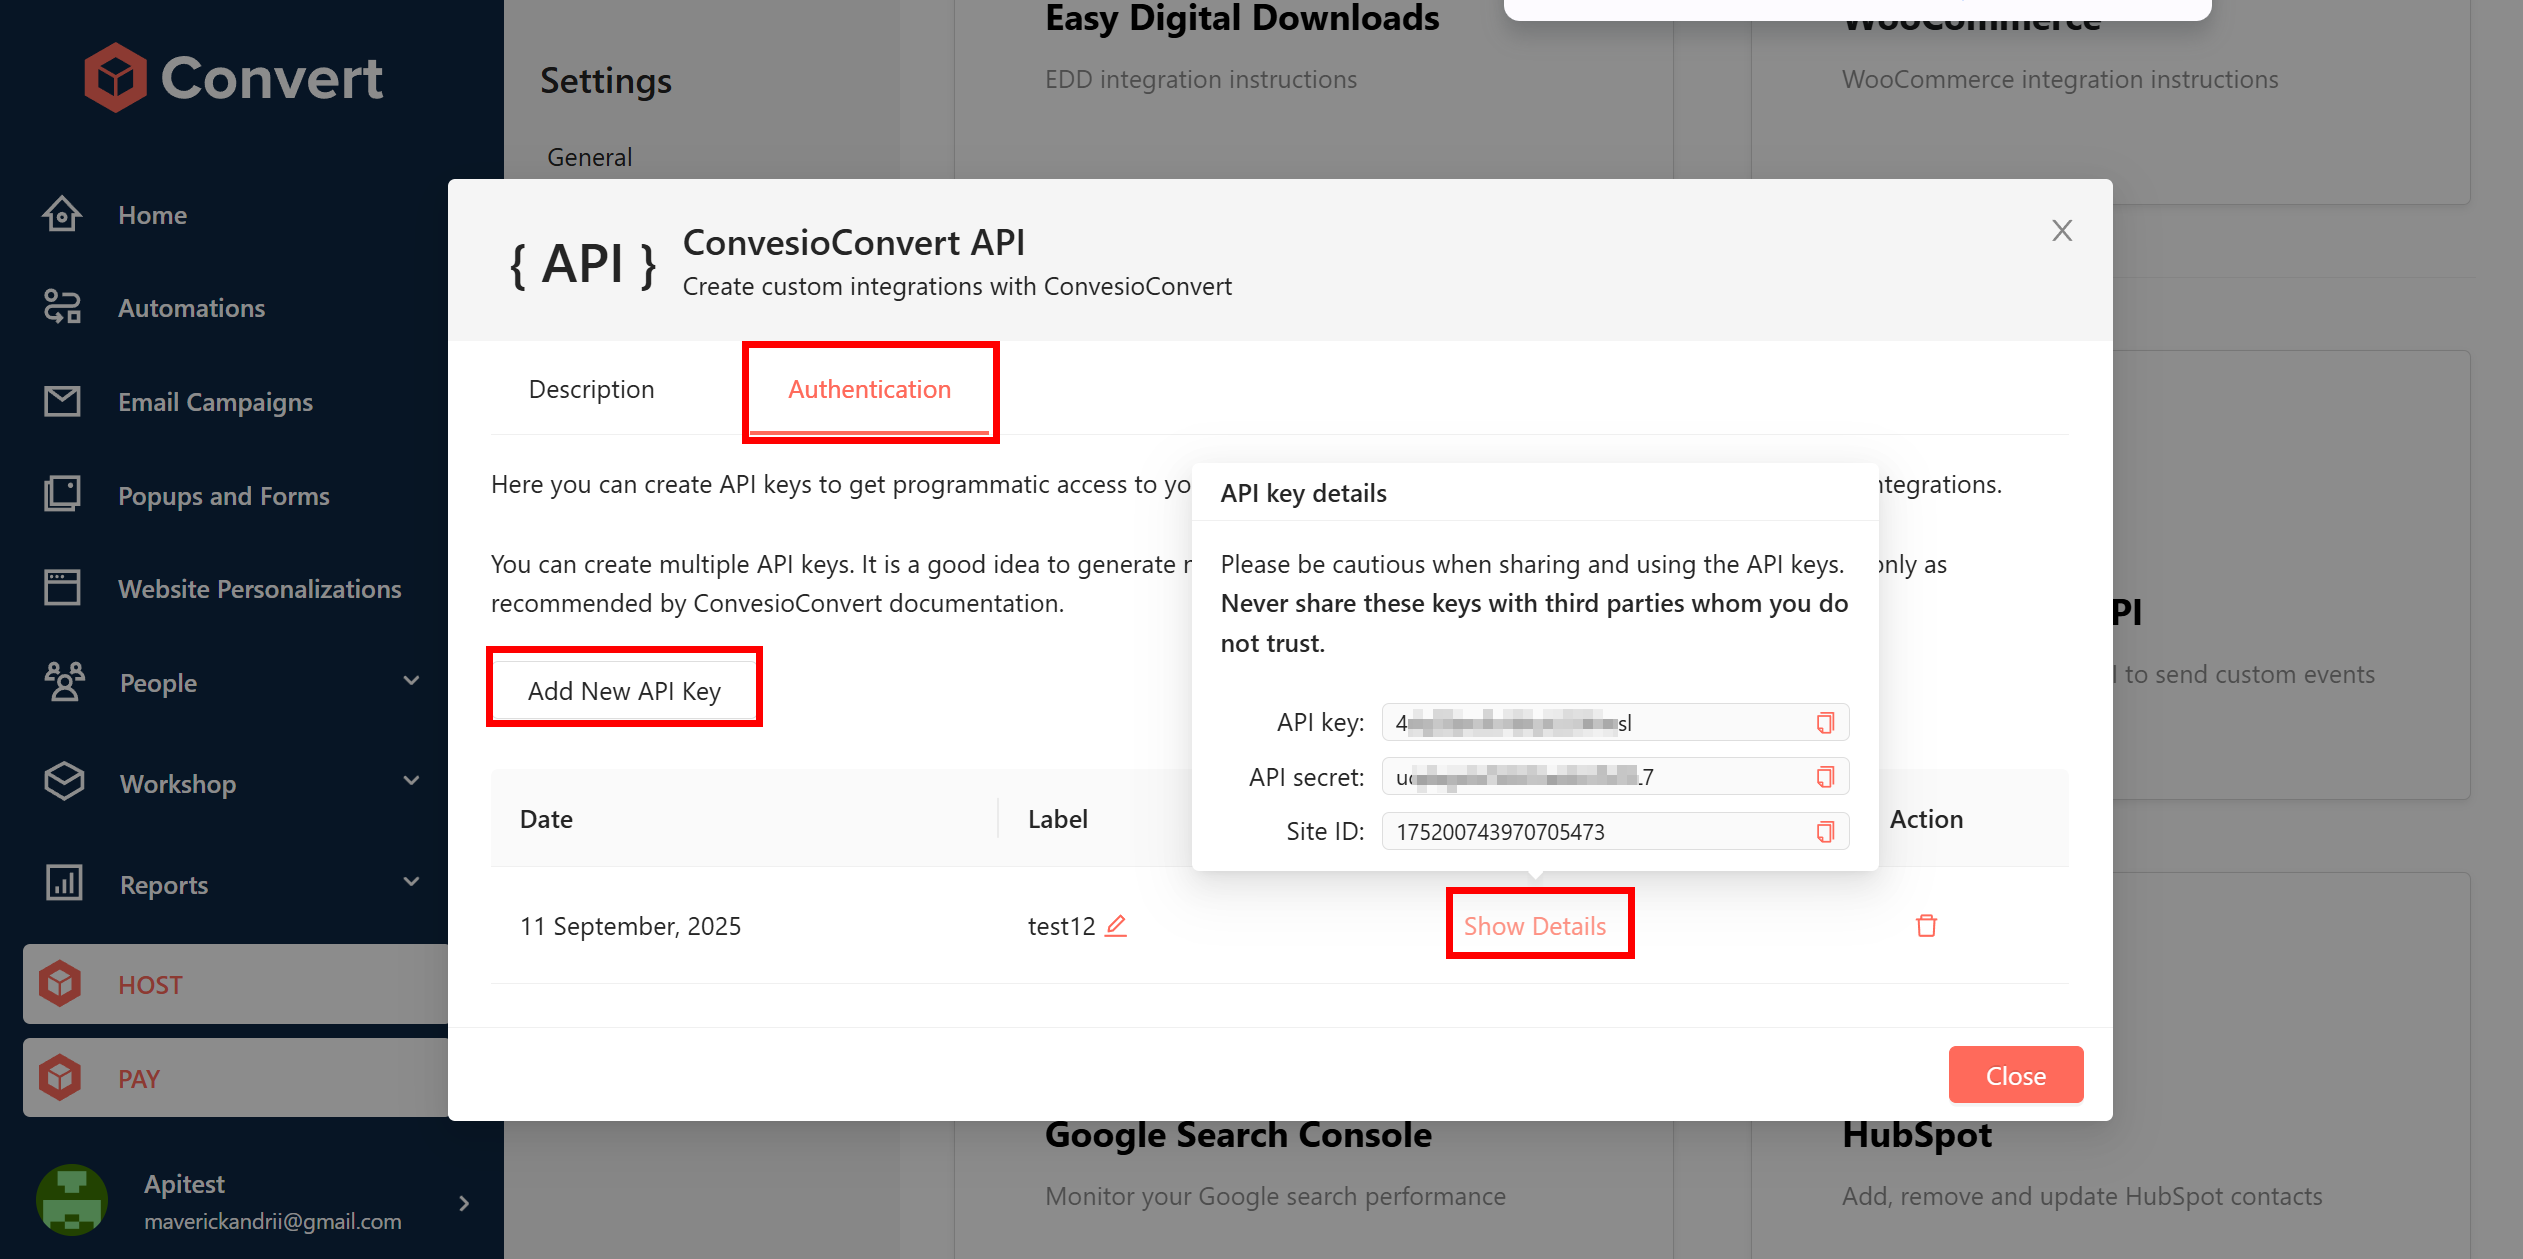Open Automations in the sidebar
The height and width of the screenshot is (1259, 2523).
(x=191, y=308)
